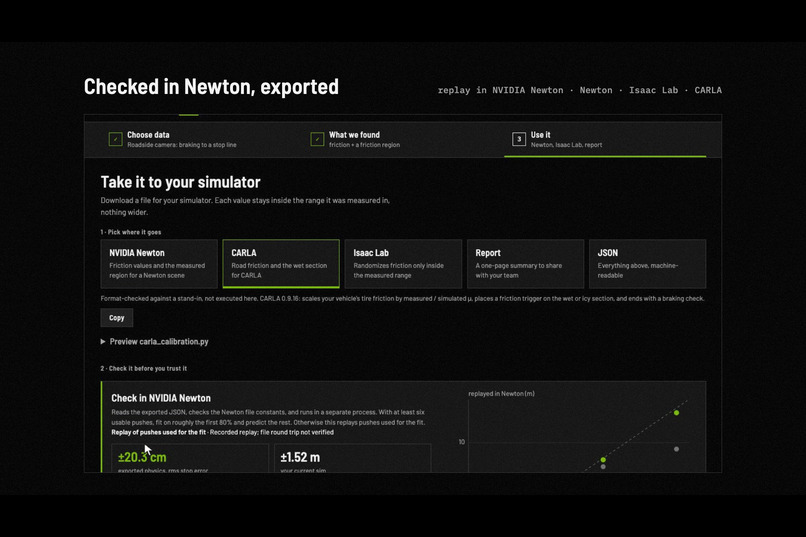Screen dimensions: 806x537
Task: Select the JSON export card
Action: tap(648, 264)
